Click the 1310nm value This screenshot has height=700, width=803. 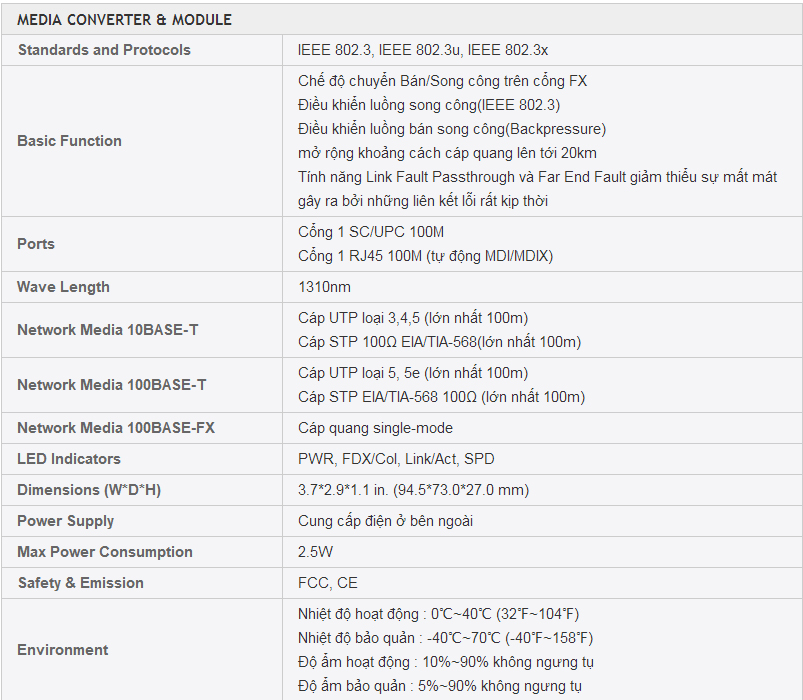[x=324, y=287]
